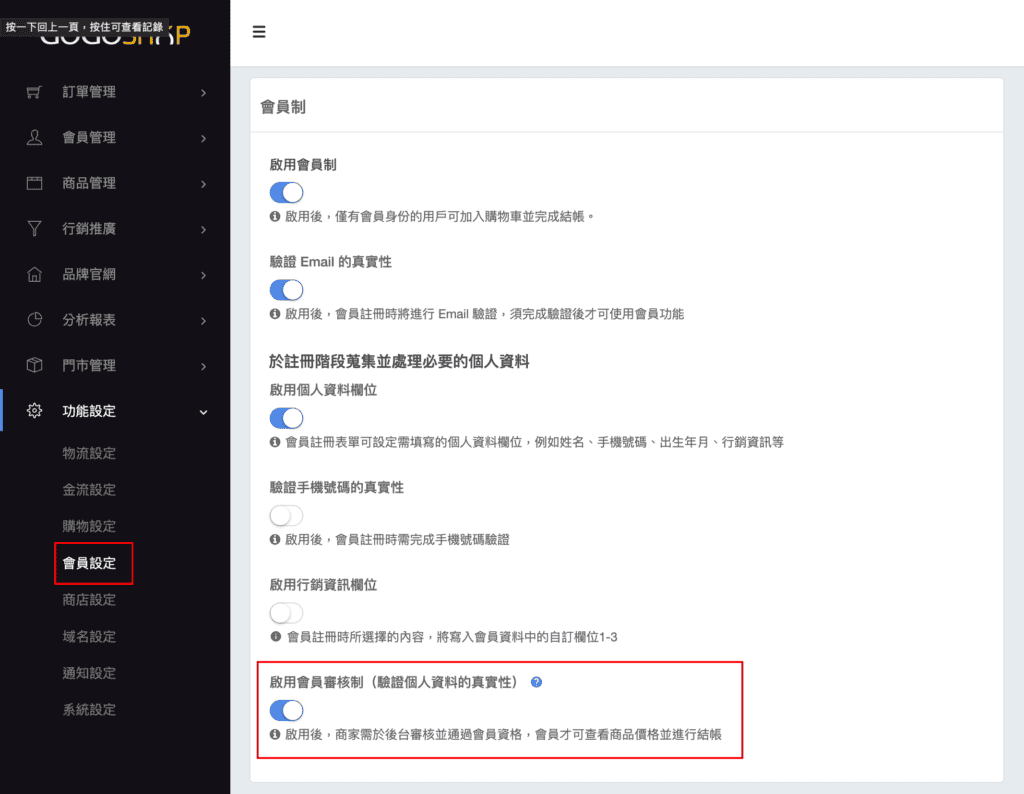
Task: Click the gear icon for 功能設定
Action: coord(35,411)
